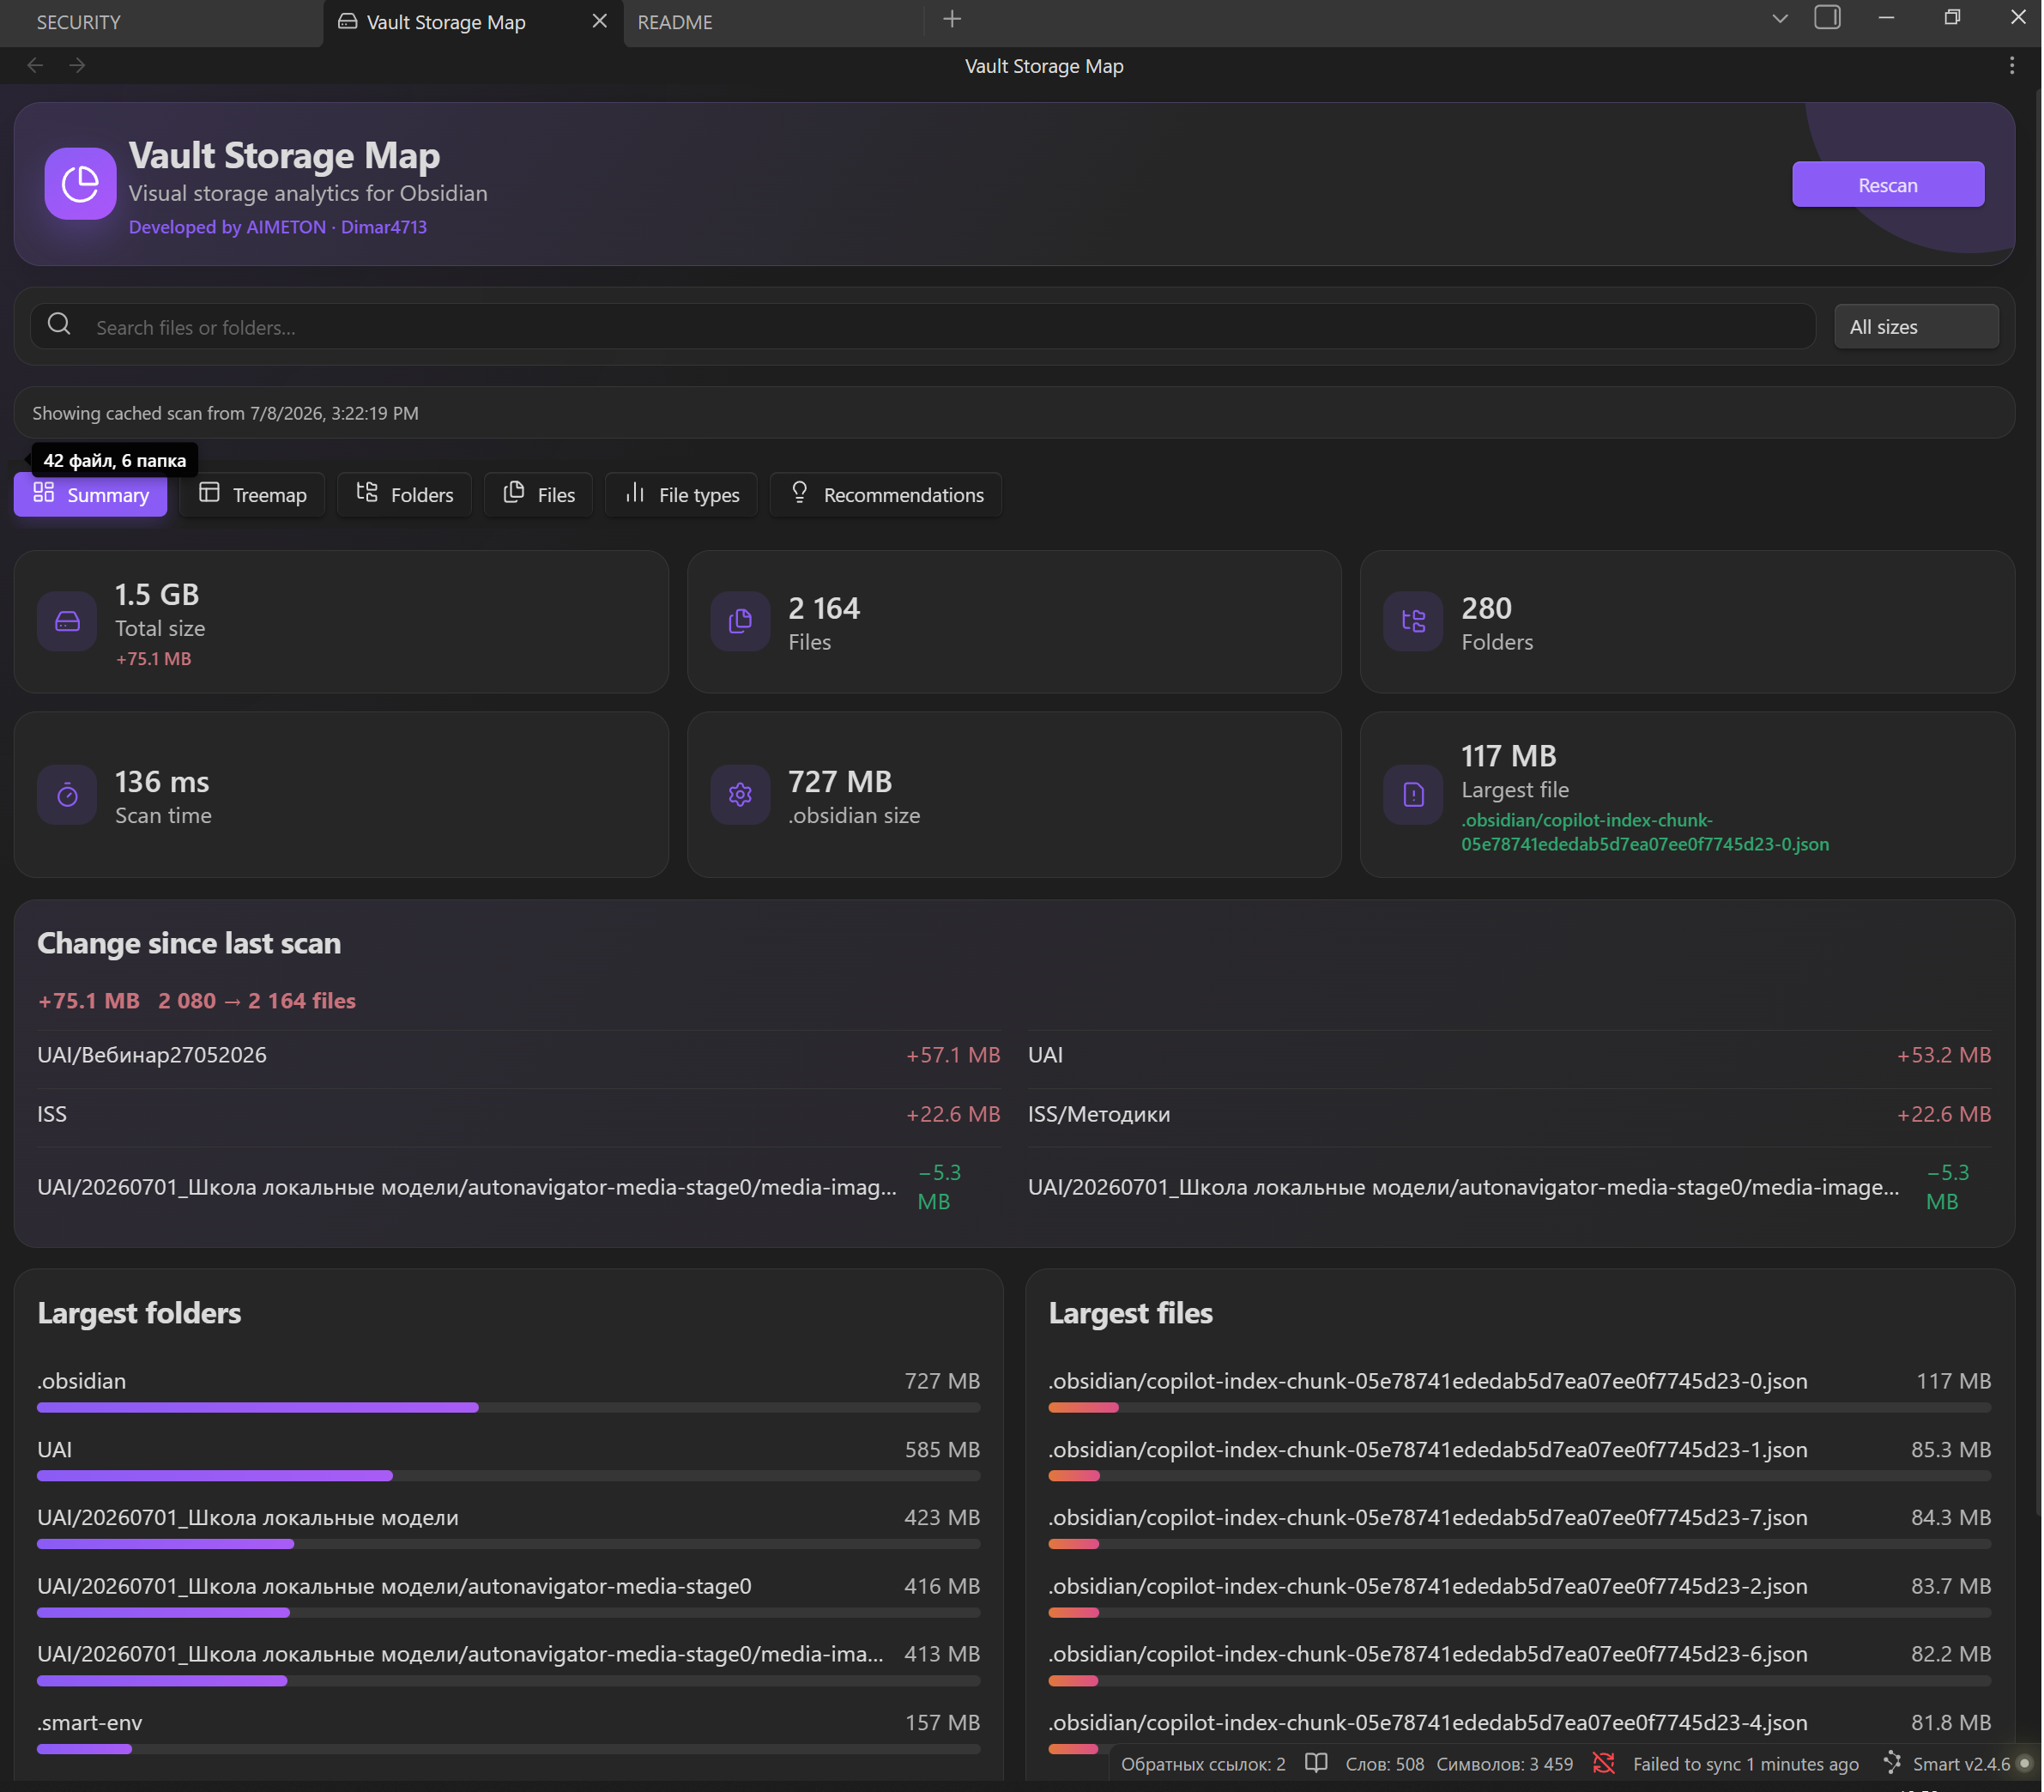Image resolution: width=2044 pixels, height=1792 pixels.
Task: Close the Vault Storage Map tab
Action: [x=600, y=21]
